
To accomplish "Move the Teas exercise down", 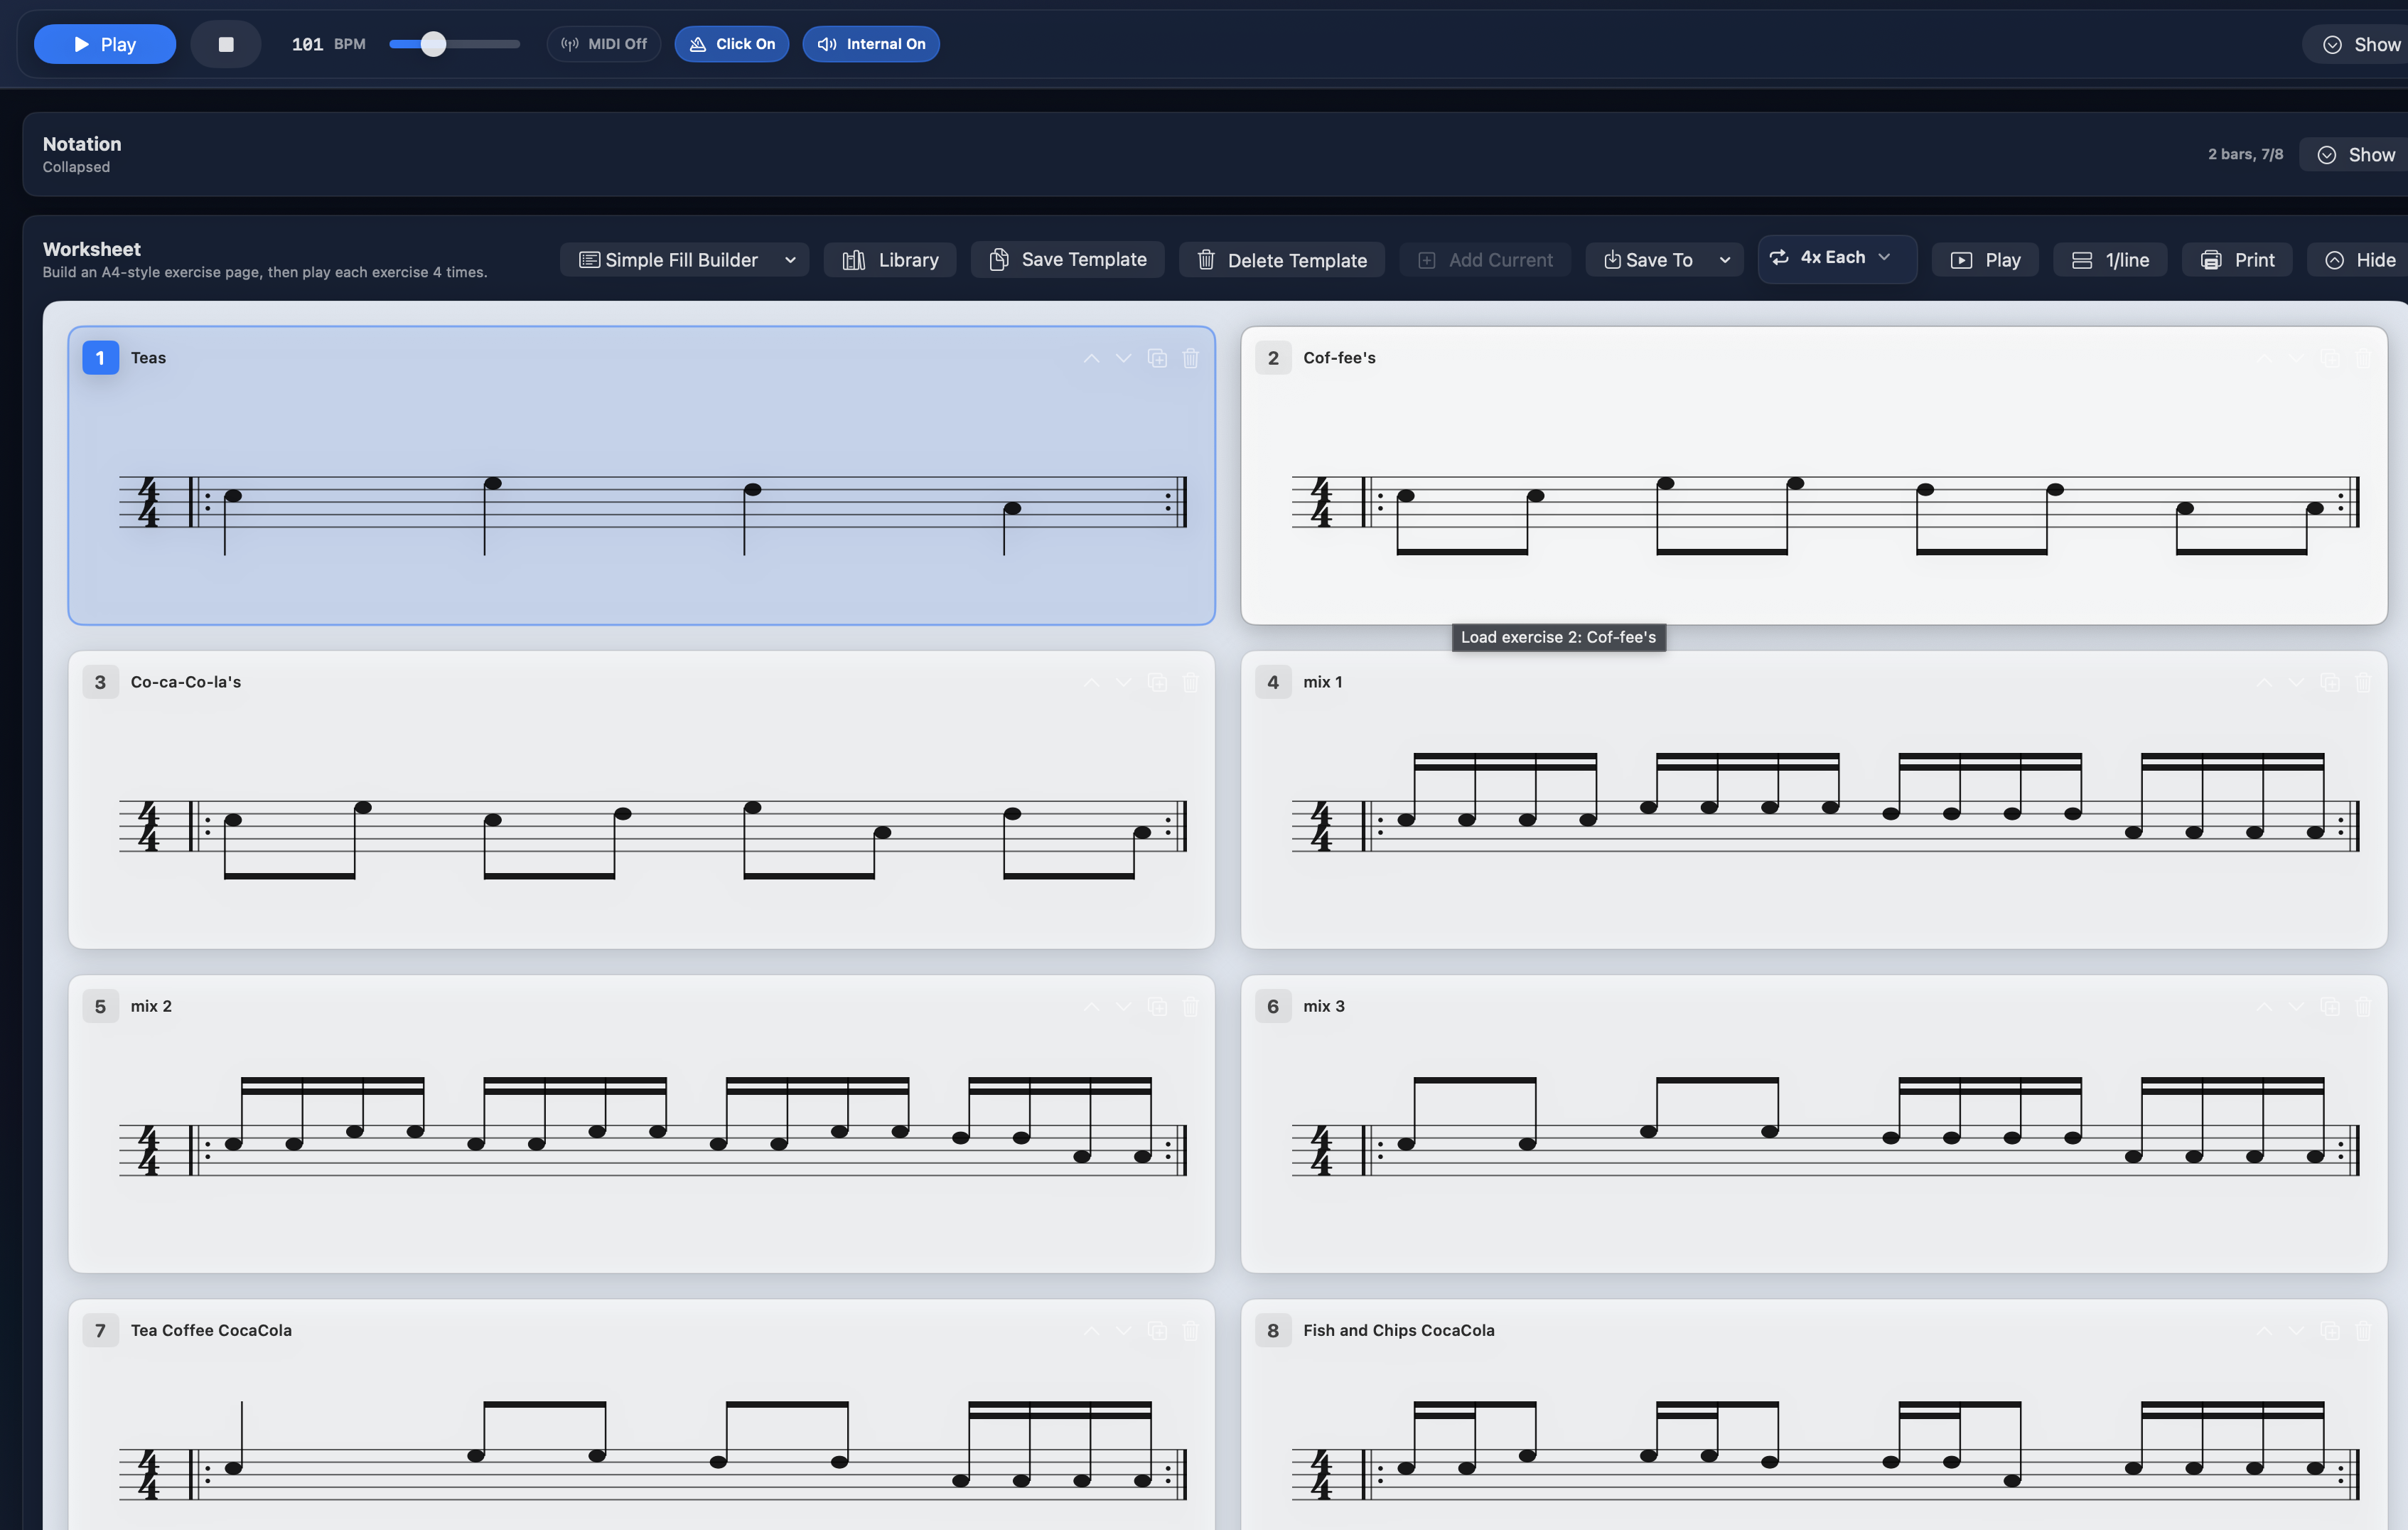I will coord(1124,358).
